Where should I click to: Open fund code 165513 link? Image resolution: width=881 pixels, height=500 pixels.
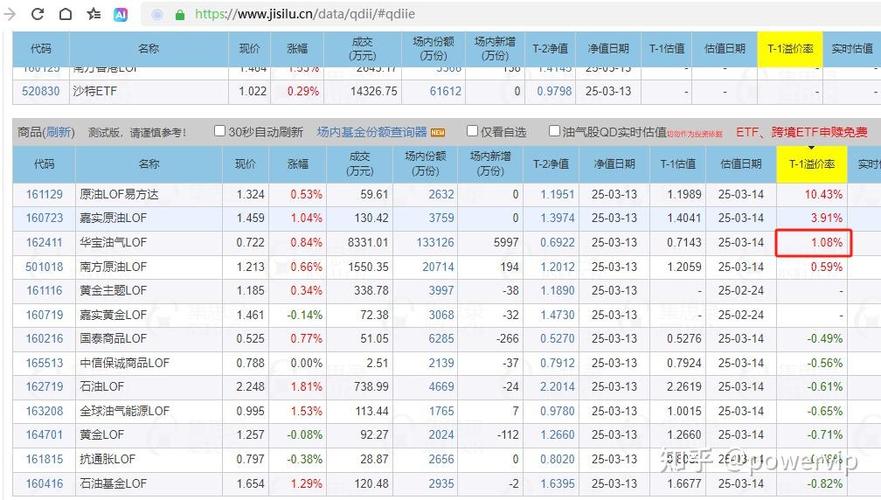44,363
